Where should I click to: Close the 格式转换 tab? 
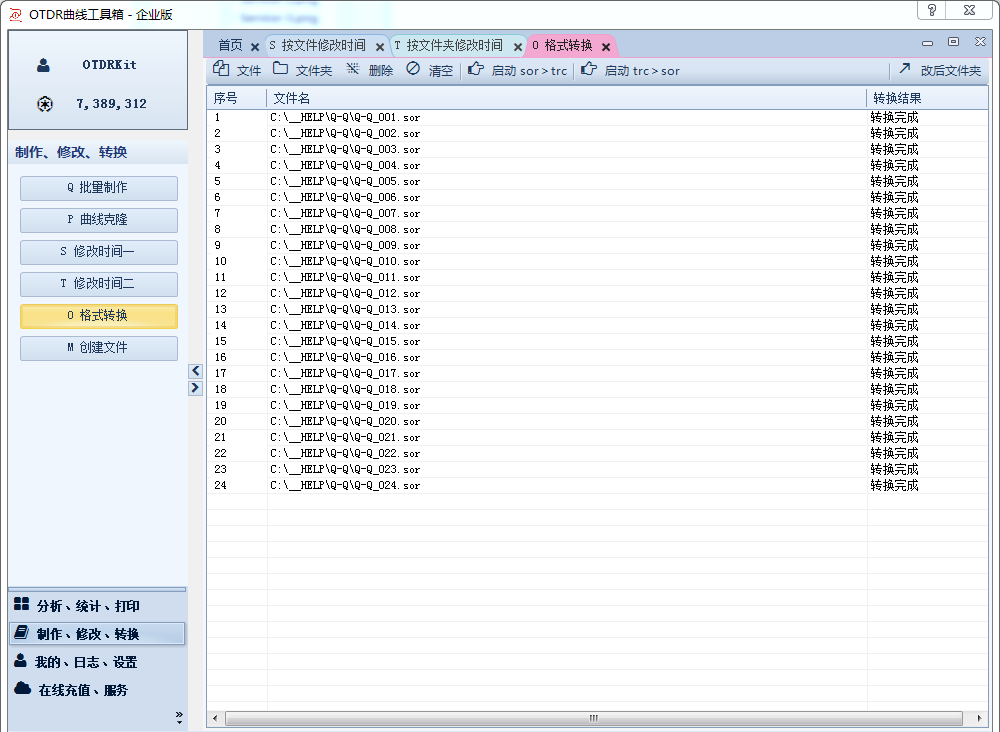[606, 47]
